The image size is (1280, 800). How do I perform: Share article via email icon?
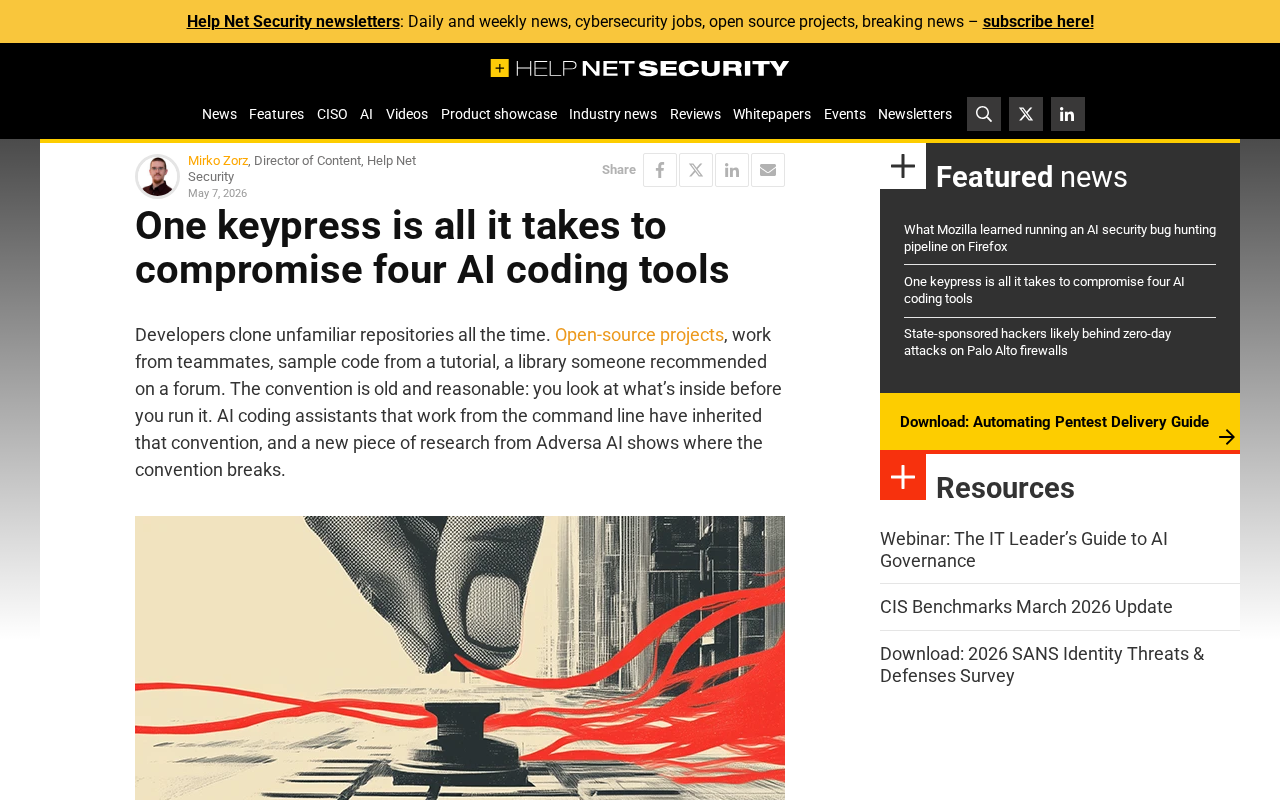pos(768,170)
